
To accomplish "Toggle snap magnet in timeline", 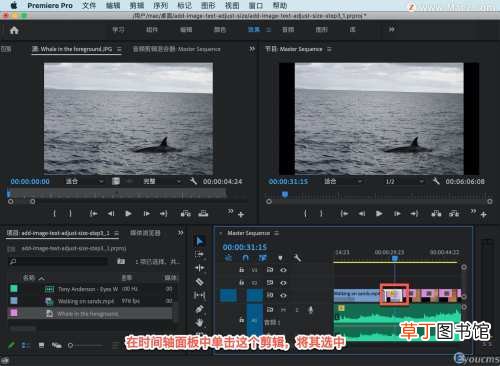I will click(246, 258).
